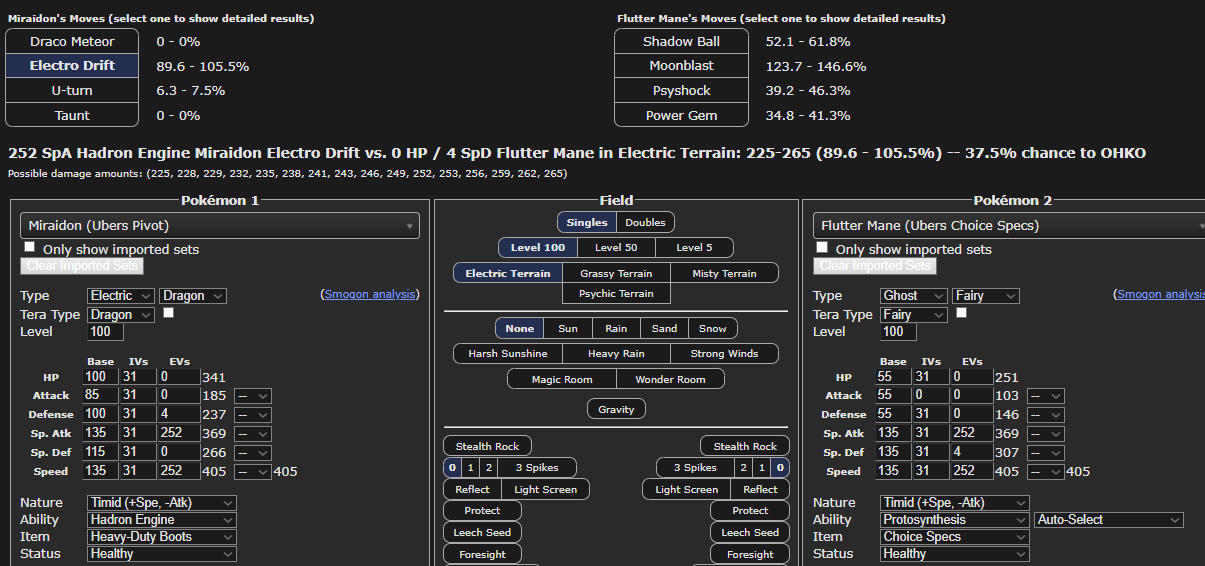Open Flutter Mane's Fairy second type dropdown
The height and width of the screenshot is (566, 1205).
pyautogui.click(x=986, y=296)
